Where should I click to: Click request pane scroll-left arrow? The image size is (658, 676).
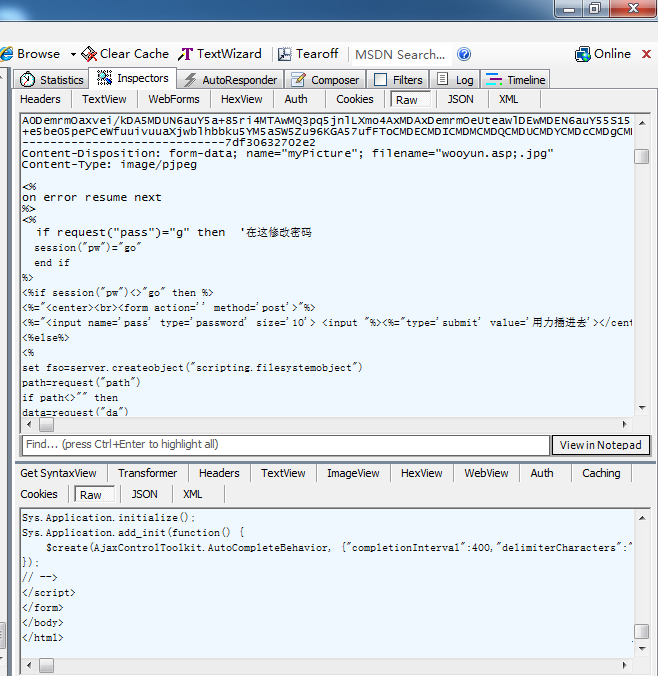tap(29, 425)
